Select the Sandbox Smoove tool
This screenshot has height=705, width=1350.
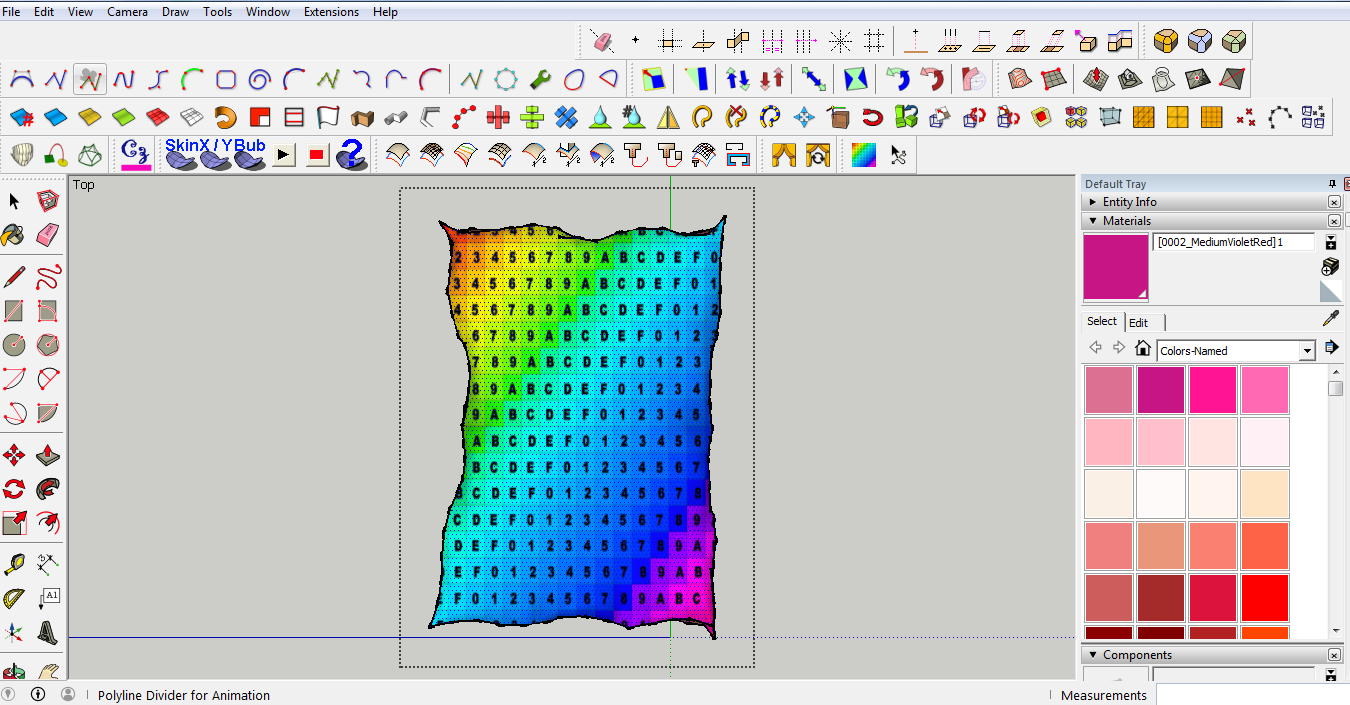point(1095,78)
